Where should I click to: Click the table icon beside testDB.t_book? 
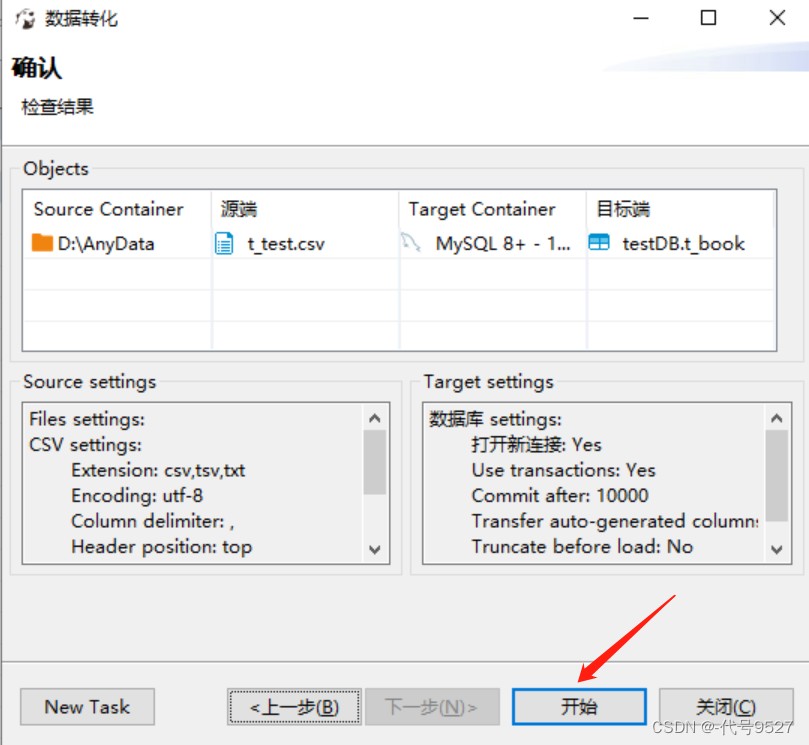coord(599,242)
